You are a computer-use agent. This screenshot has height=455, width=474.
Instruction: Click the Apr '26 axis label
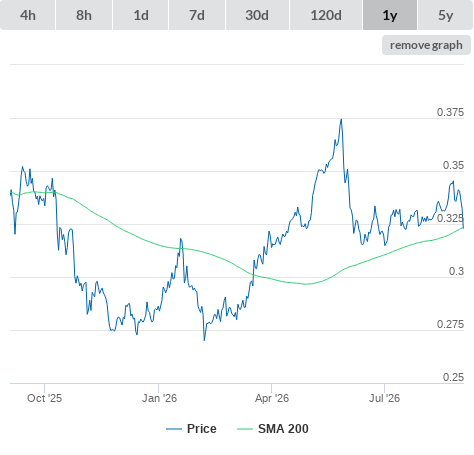coord(272,398)
